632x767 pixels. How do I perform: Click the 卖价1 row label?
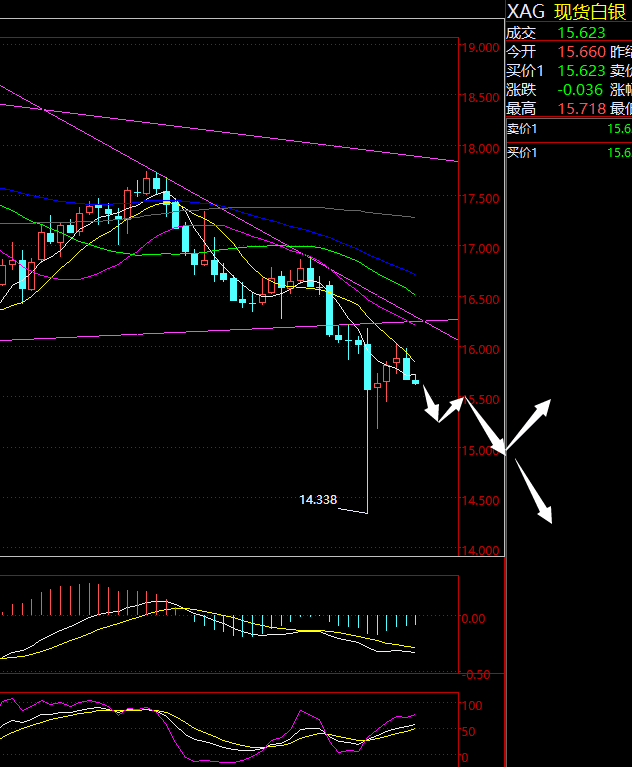tap(522, 129)
